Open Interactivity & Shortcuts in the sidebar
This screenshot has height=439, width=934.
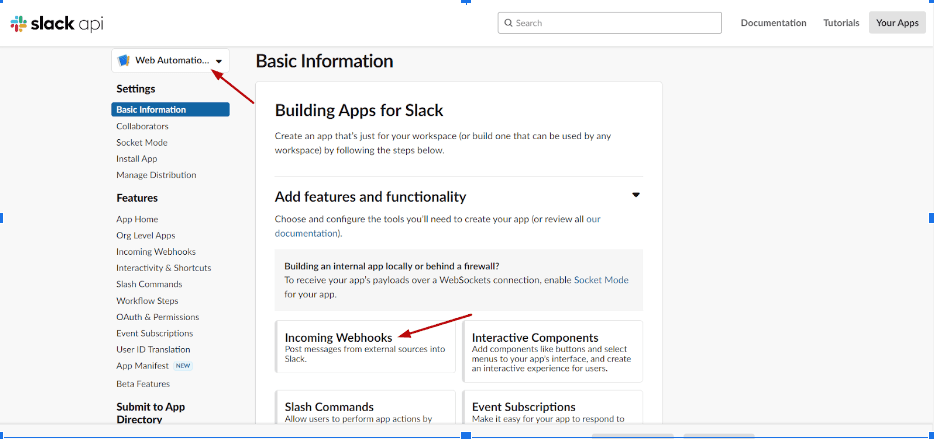[x=164, y=268]
